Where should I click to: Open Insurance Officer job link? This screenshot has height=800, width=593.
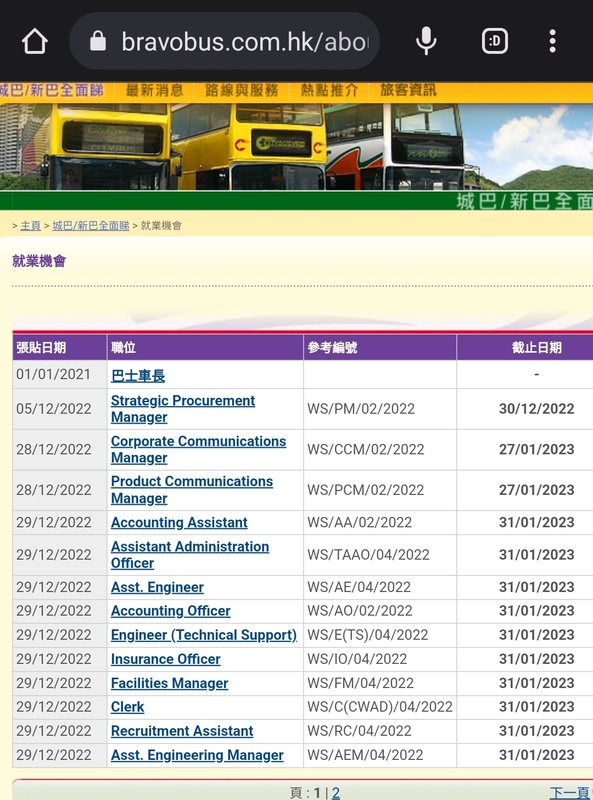click(x=165, y=659)
